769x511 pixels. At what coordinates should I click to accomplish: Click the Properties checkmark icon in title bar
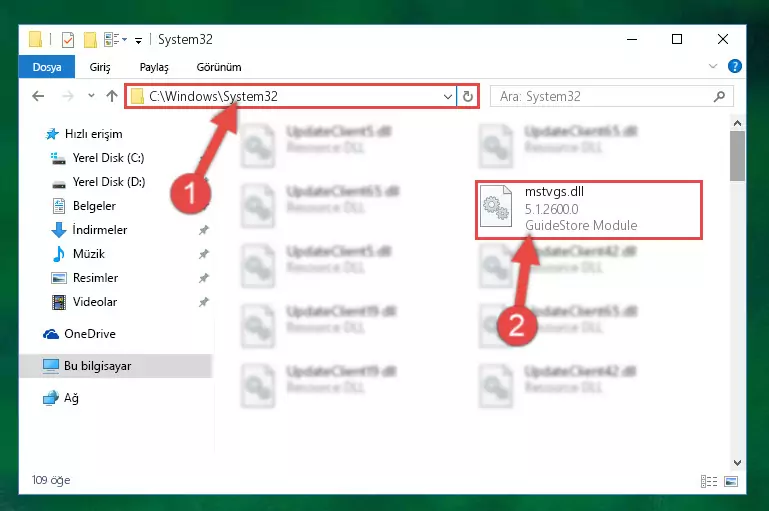68,40
